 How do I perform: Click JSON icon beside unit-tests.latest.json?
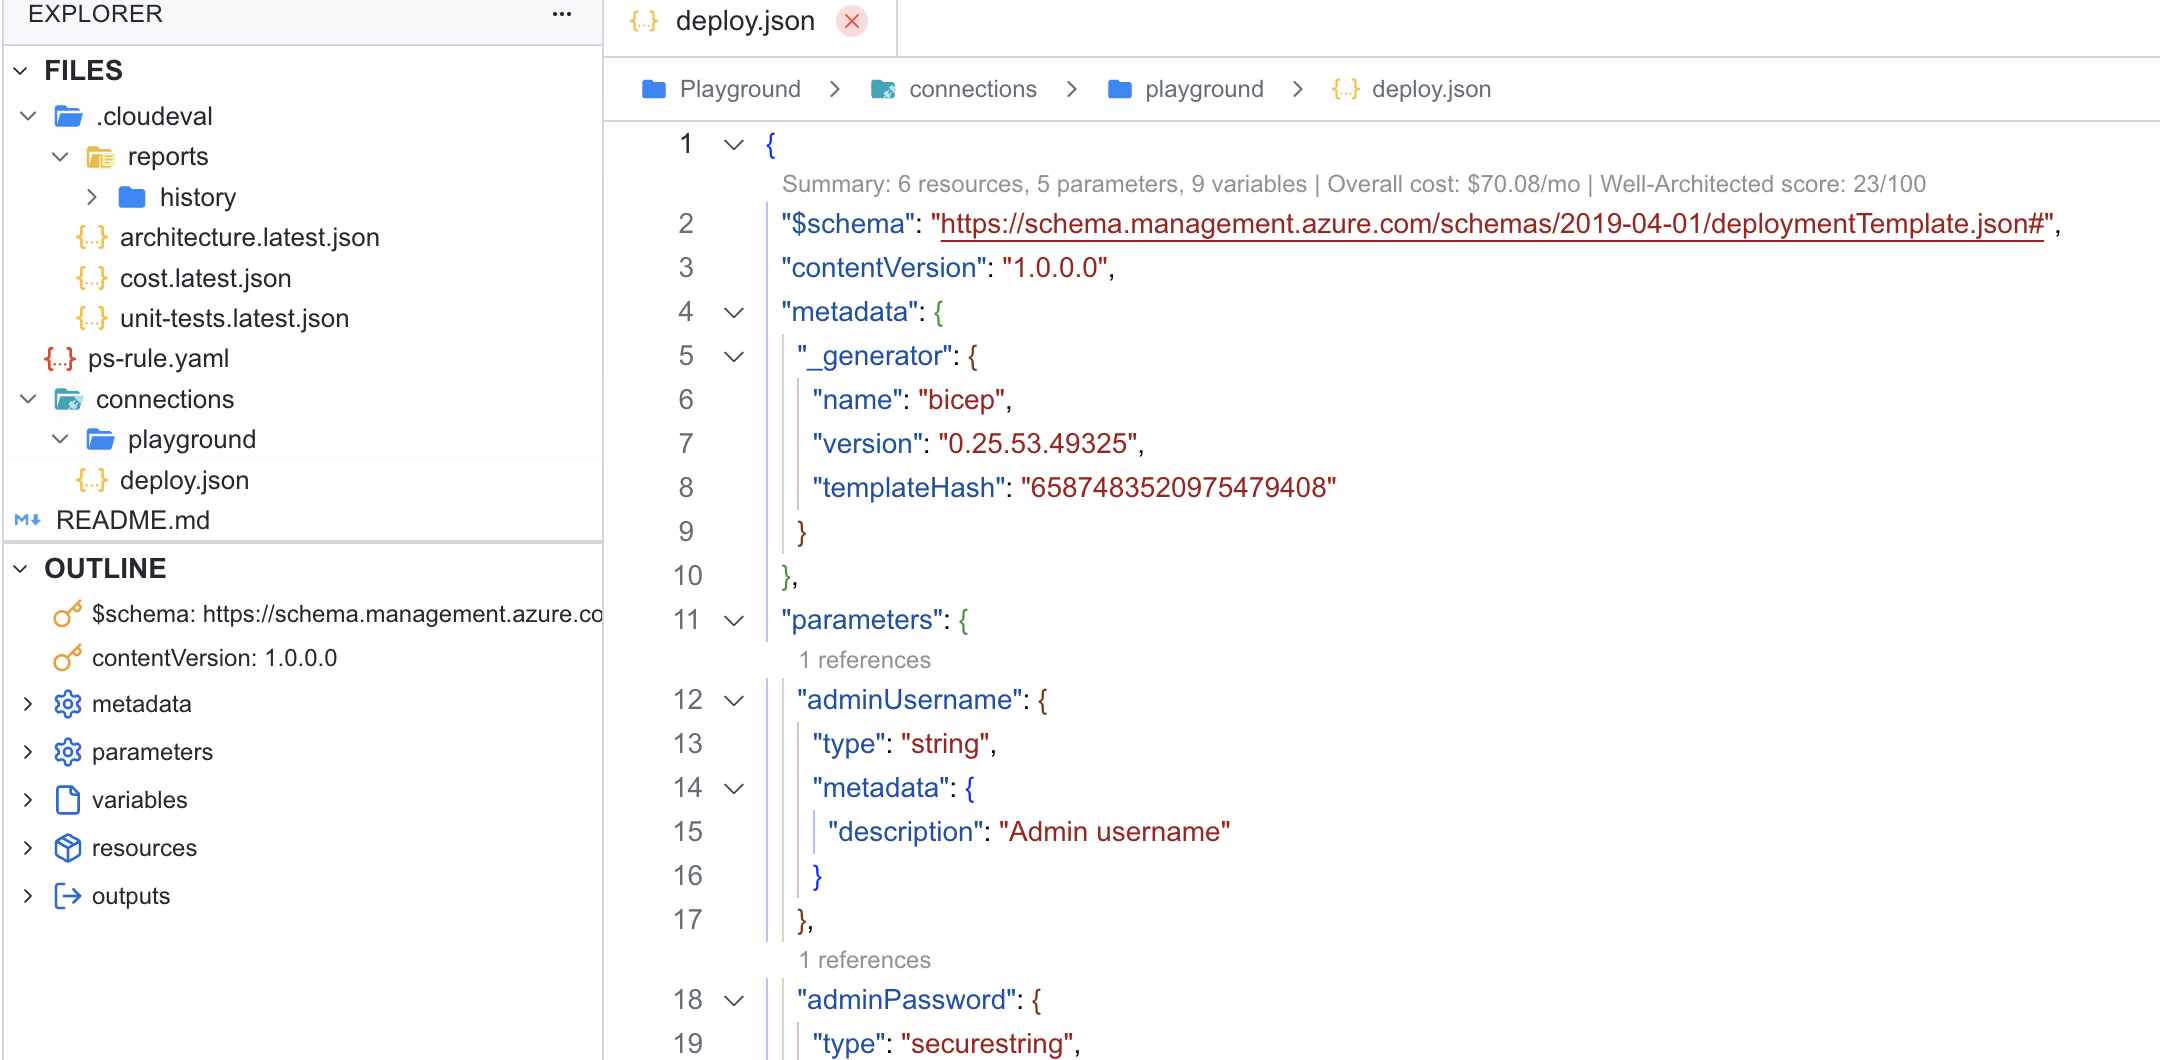(92, 318)
